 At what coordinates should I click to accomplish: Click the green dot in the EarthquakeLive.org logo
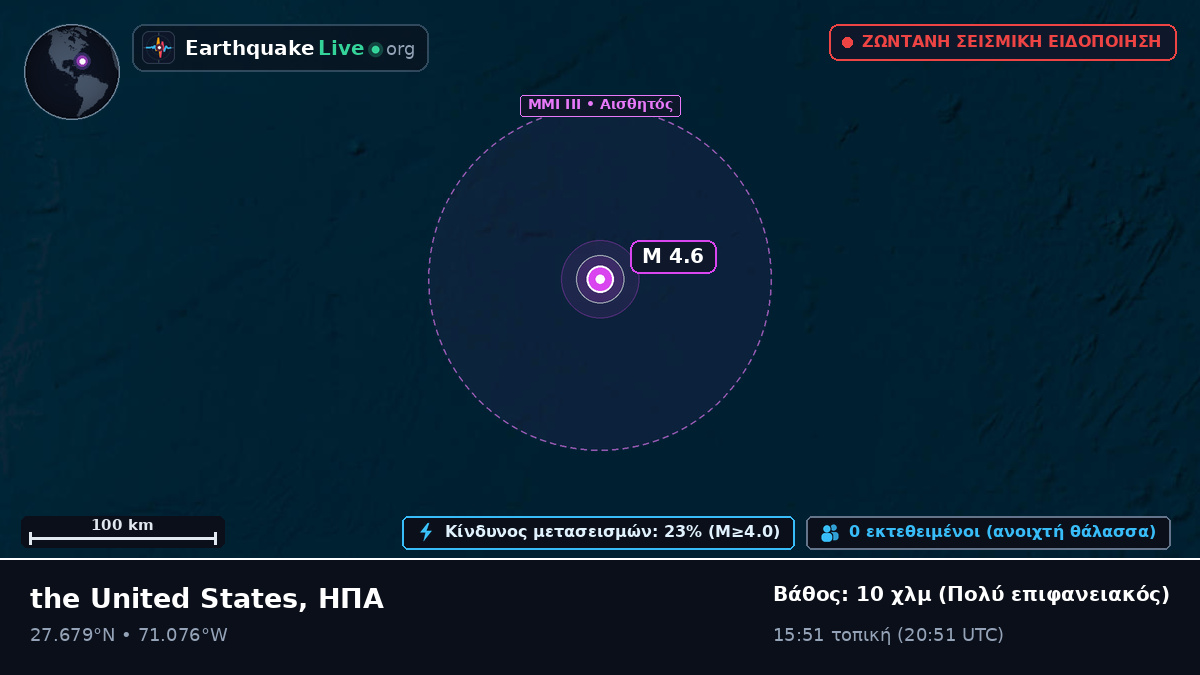click(376, 49)
